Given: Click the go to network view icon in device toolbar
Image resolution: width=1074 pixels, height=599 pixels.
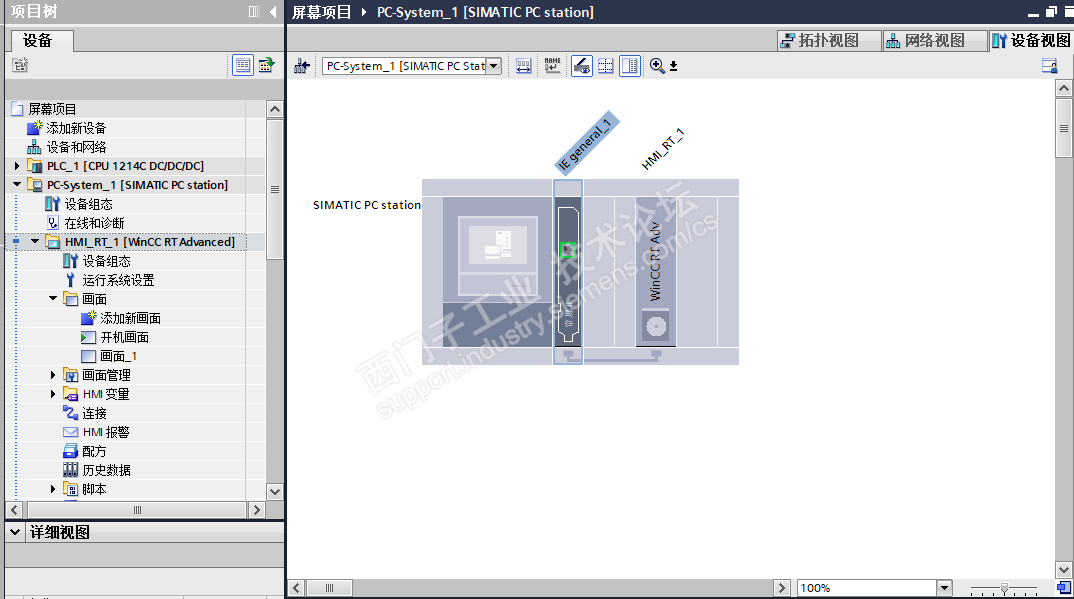Looking at the screenshot, I should (301, 66).
